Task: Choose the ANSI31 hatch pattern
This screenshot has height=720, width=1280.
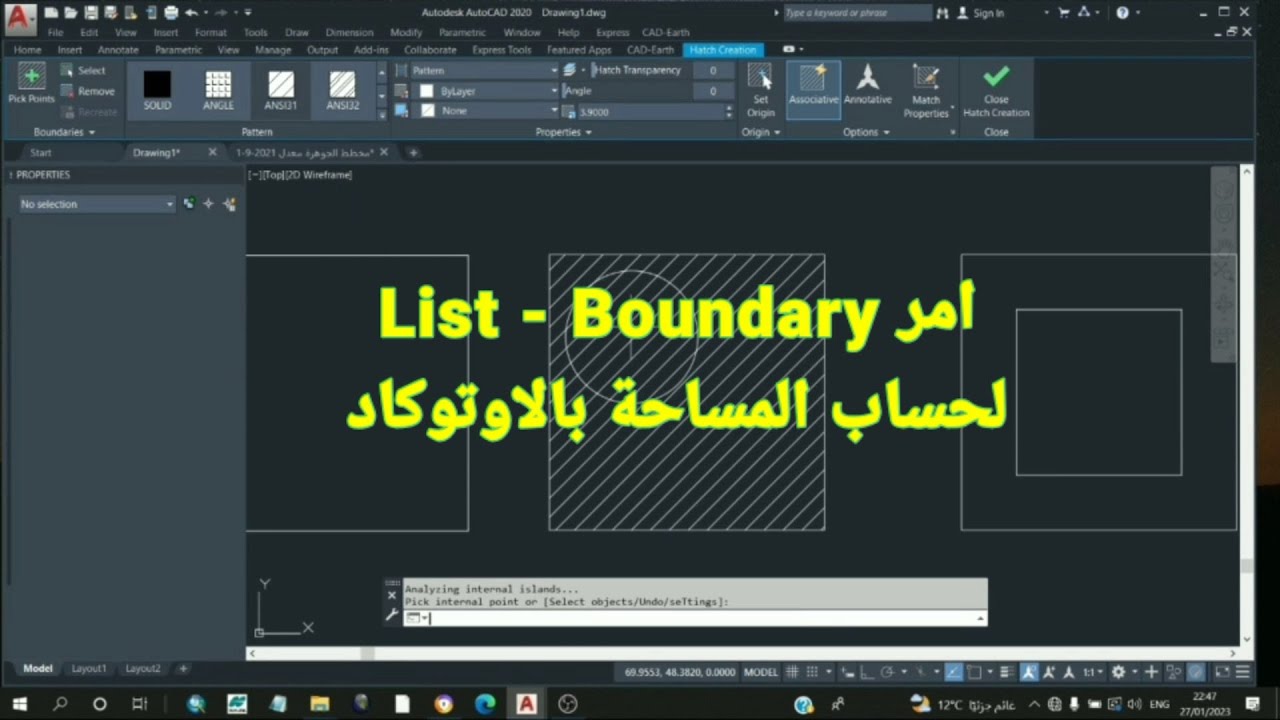Action: 281,90
